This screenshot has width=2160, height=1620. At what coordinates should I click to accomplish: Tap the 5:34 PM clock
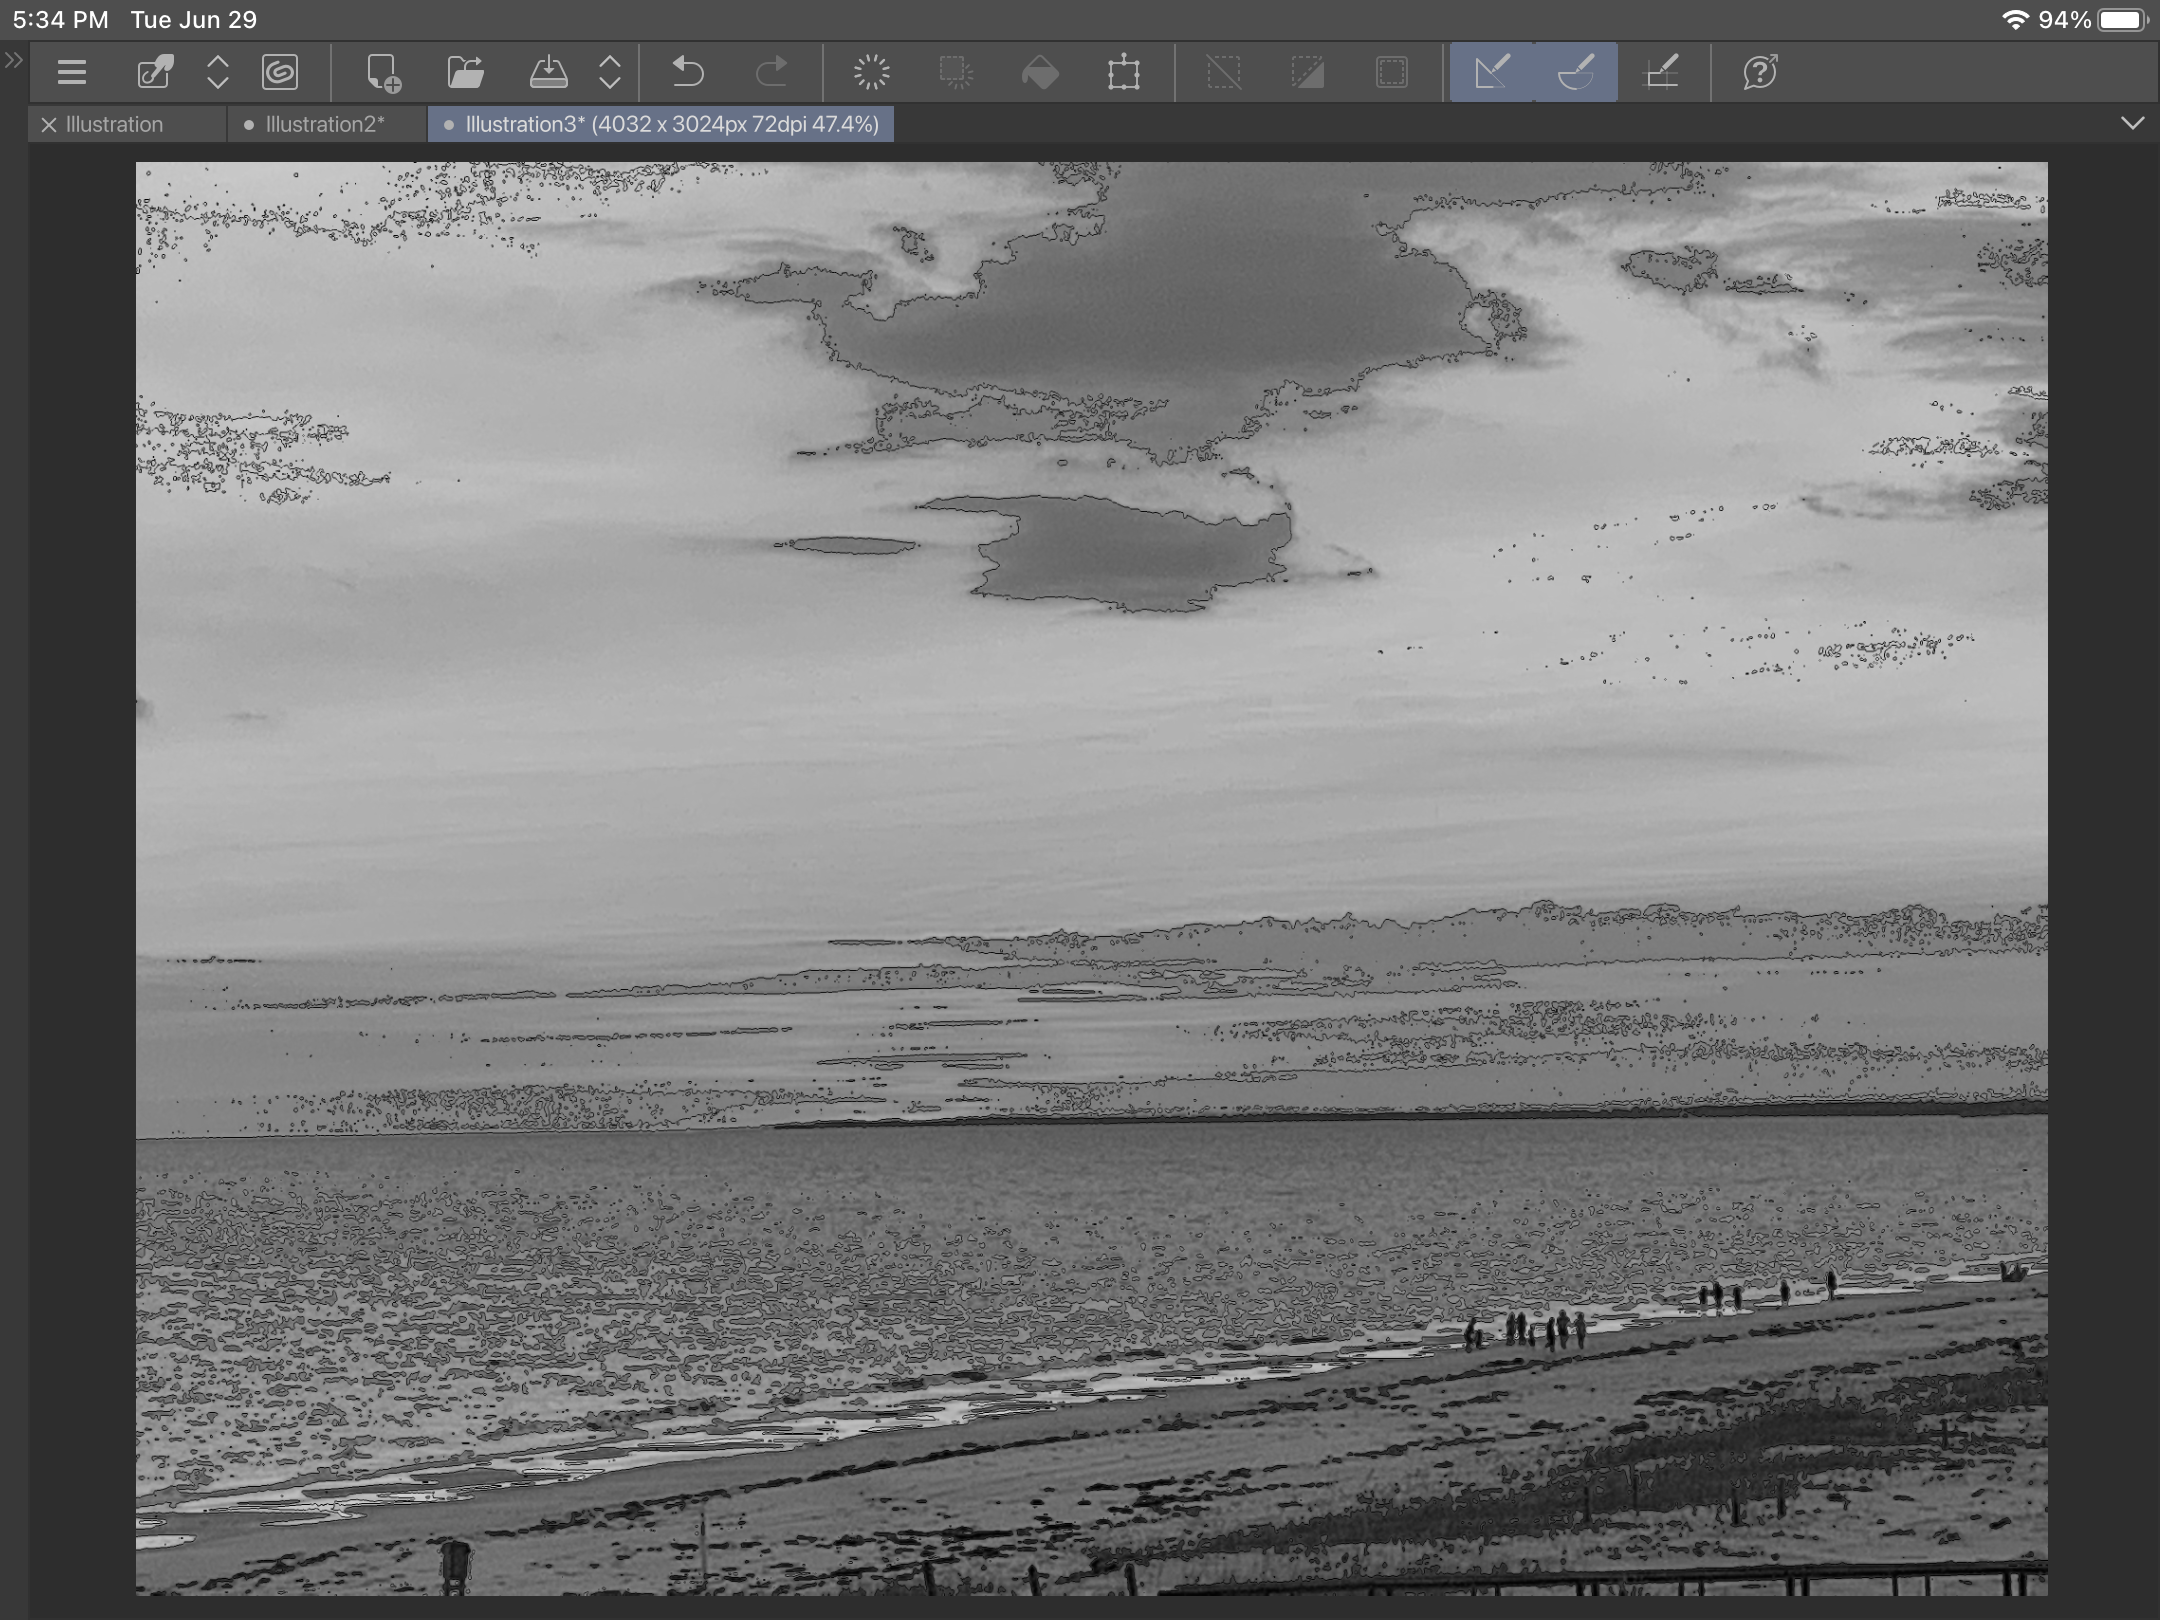[60, 20]
